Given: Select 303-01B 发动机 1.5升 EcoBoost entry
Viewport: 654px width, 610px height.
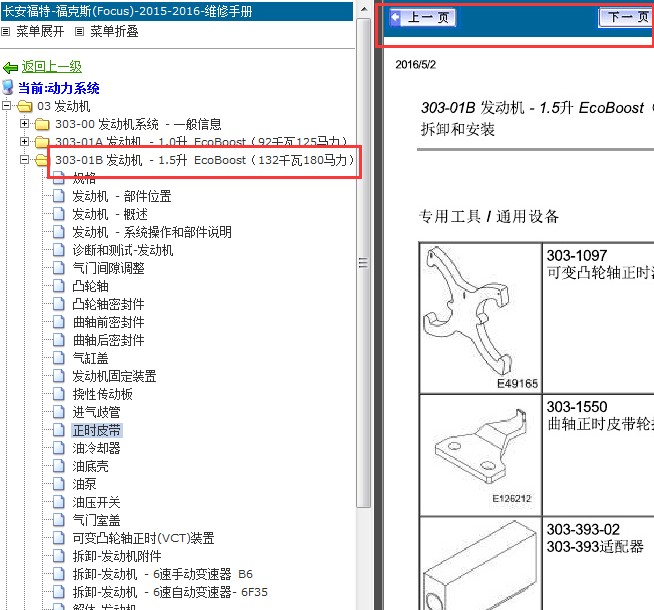Looking at the screenshot, I should coord(205,160).
